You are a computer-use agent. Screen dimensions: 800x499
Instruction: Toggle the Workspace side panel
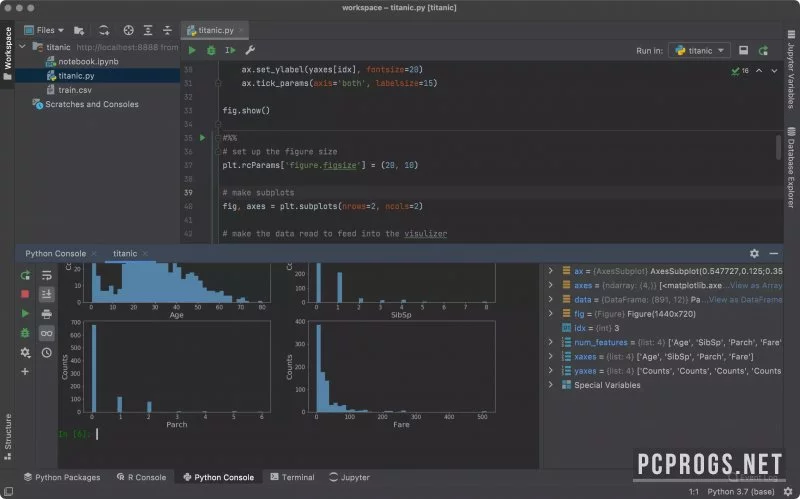(x=7, y=53)
